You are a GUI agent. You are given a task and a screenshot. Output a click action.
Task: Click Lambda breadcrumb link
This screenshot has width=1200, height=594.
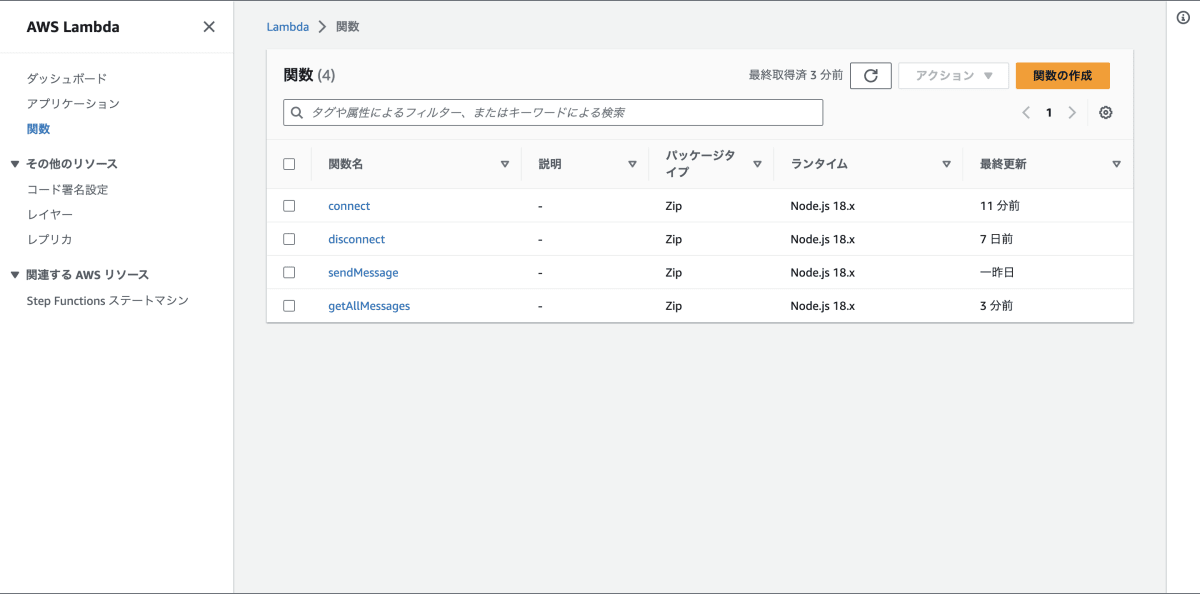[287, 27]
